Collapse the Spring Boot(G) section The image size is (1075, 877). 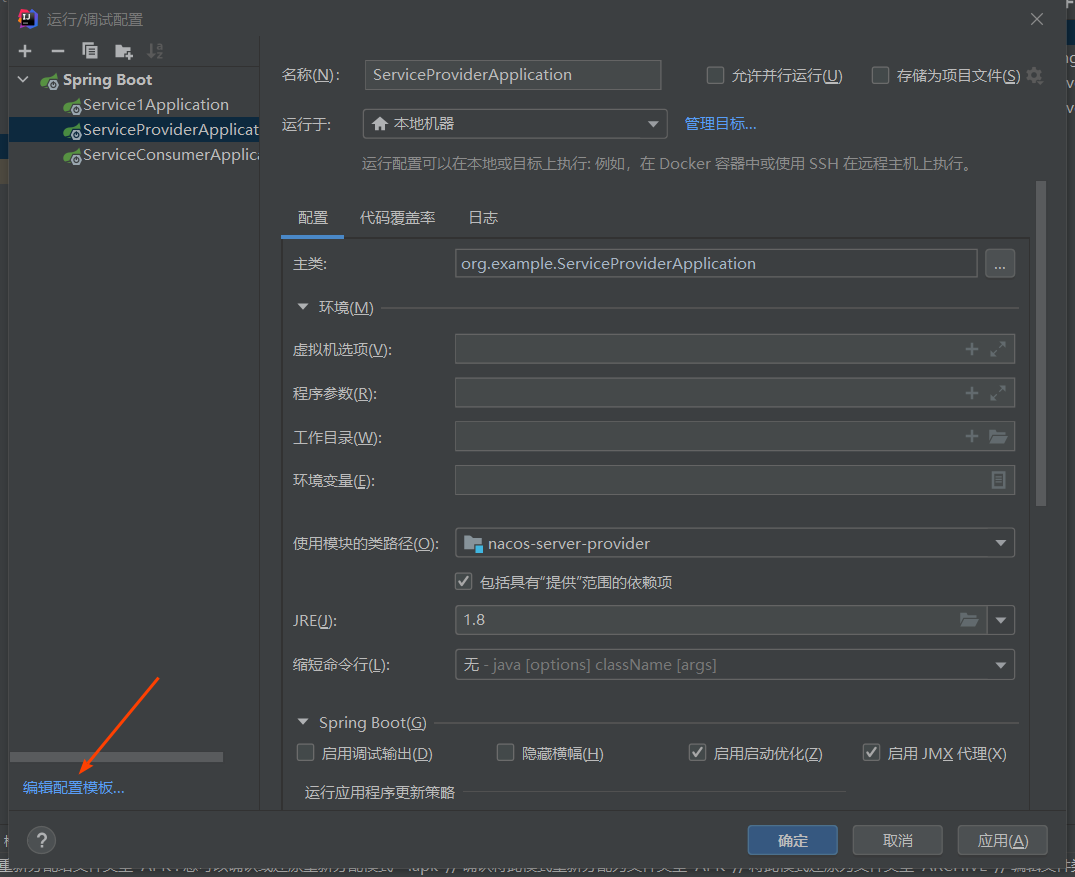click(302, 722)
